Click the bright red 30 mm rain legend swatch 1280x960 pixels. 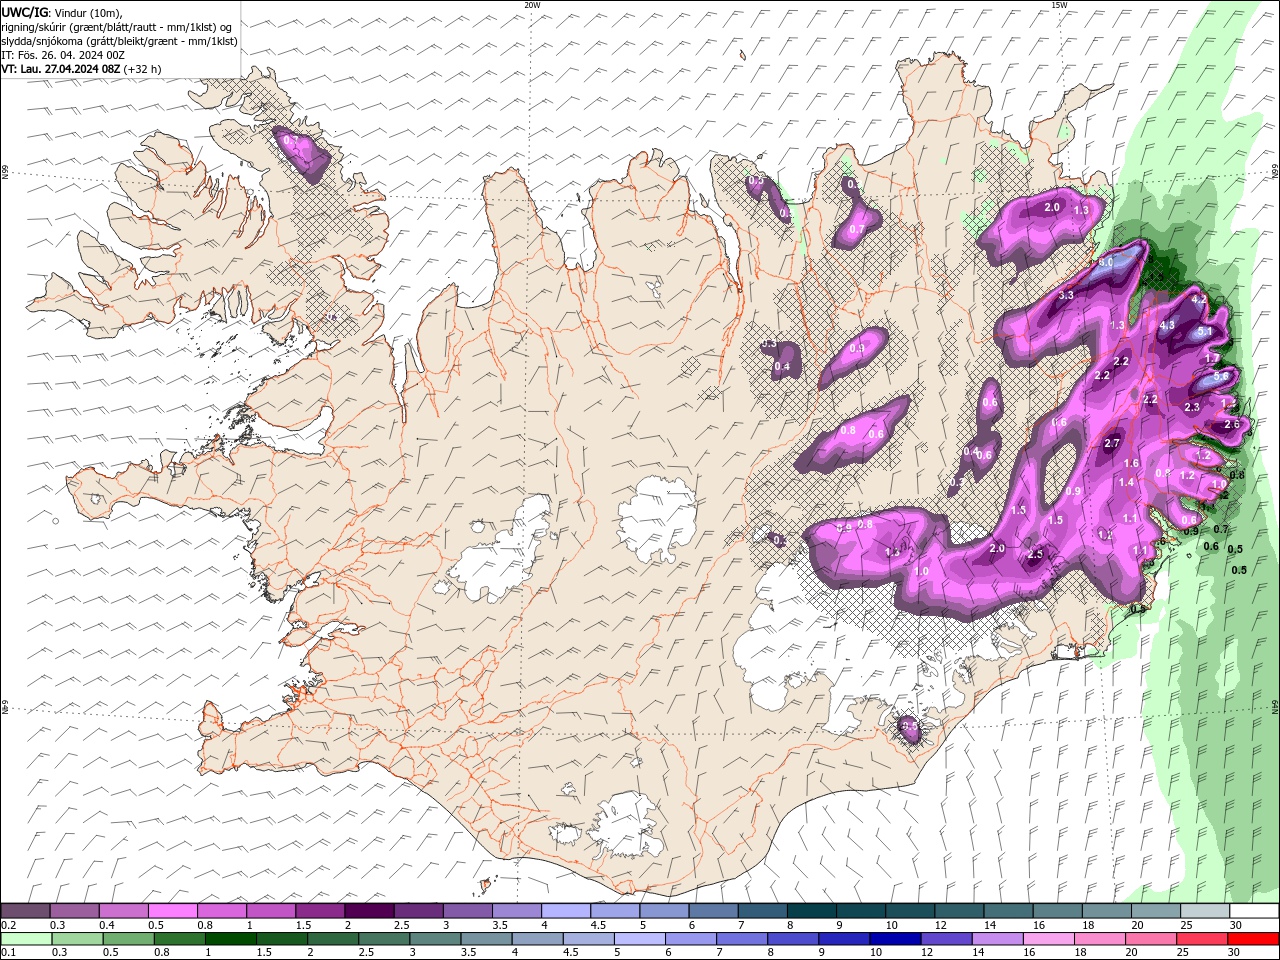click(x=1254, y=939)
